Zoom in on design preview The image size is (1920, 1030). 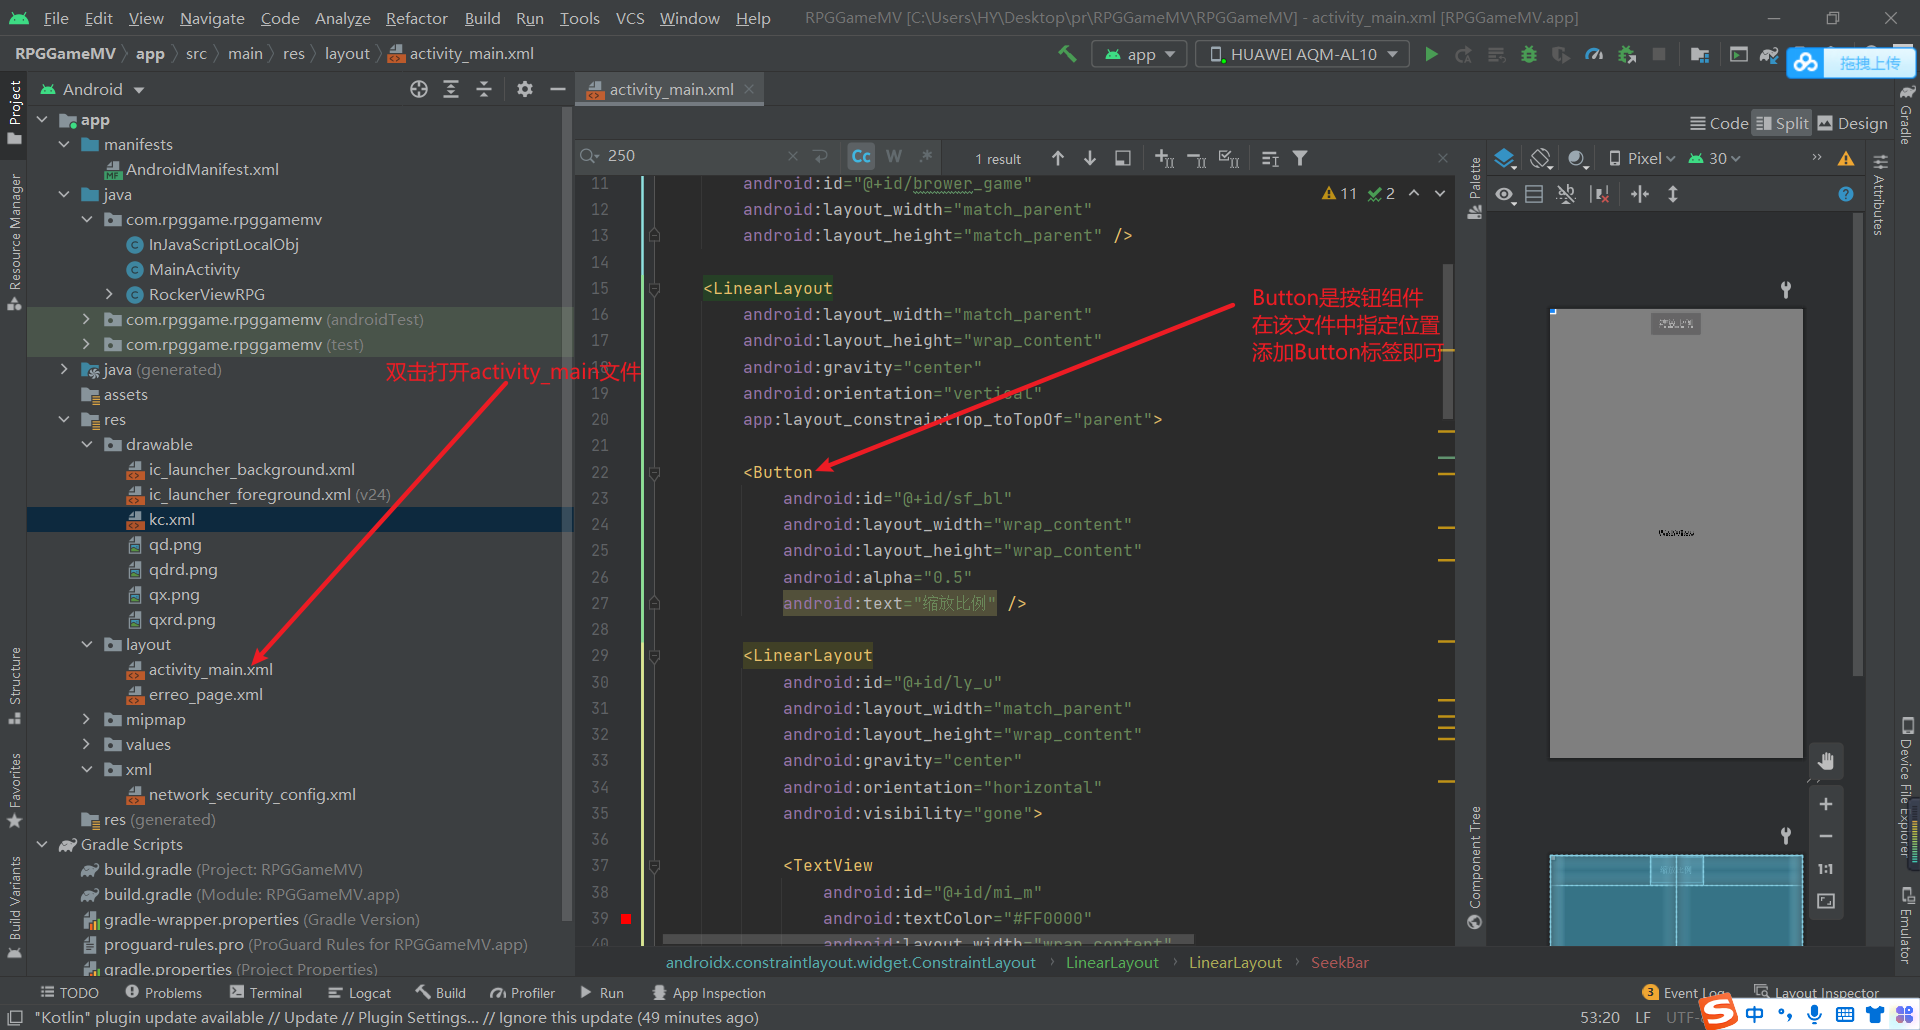pos(1826,804)
